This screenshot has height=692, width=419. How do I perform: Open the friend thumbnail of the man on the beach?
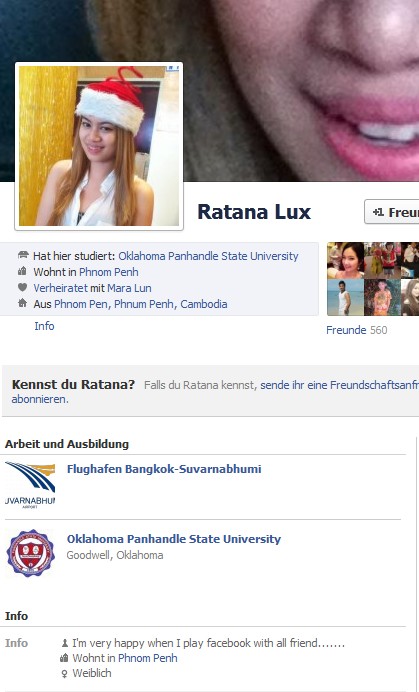tap(345, 297)
